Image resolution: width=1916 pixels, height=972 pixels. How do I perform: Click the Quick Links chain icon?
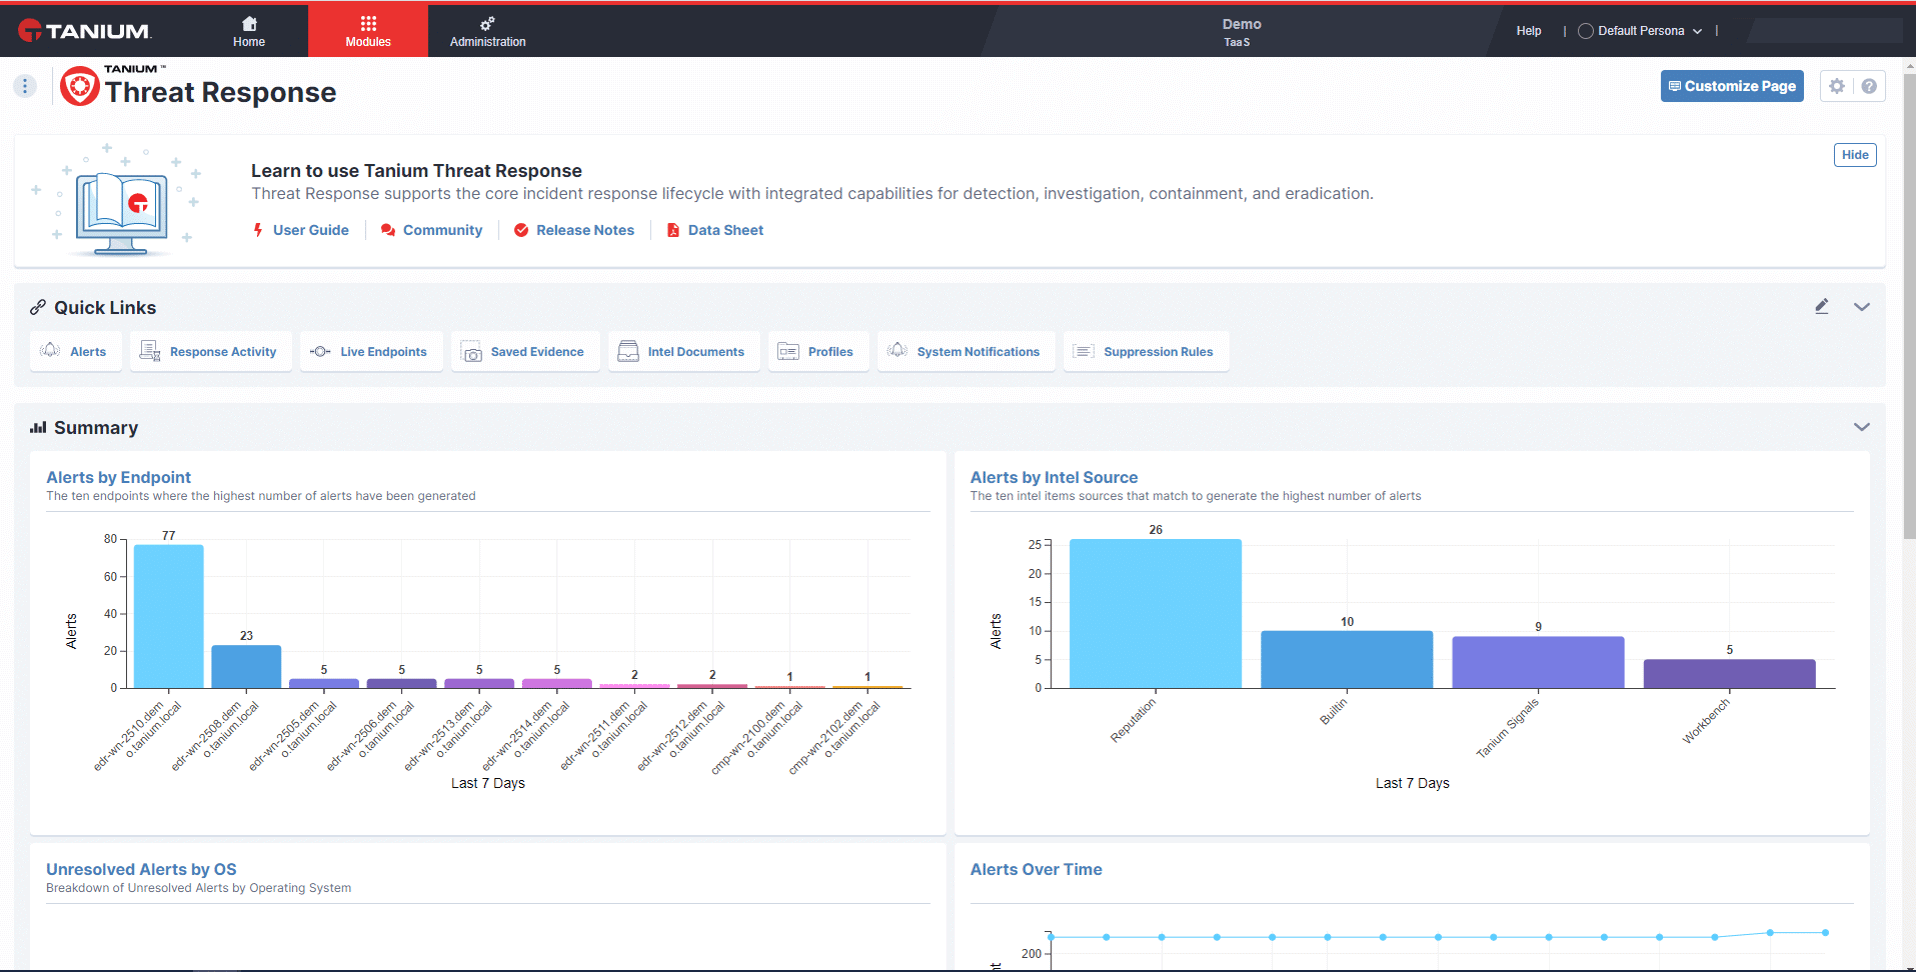[x=38, y=307]
